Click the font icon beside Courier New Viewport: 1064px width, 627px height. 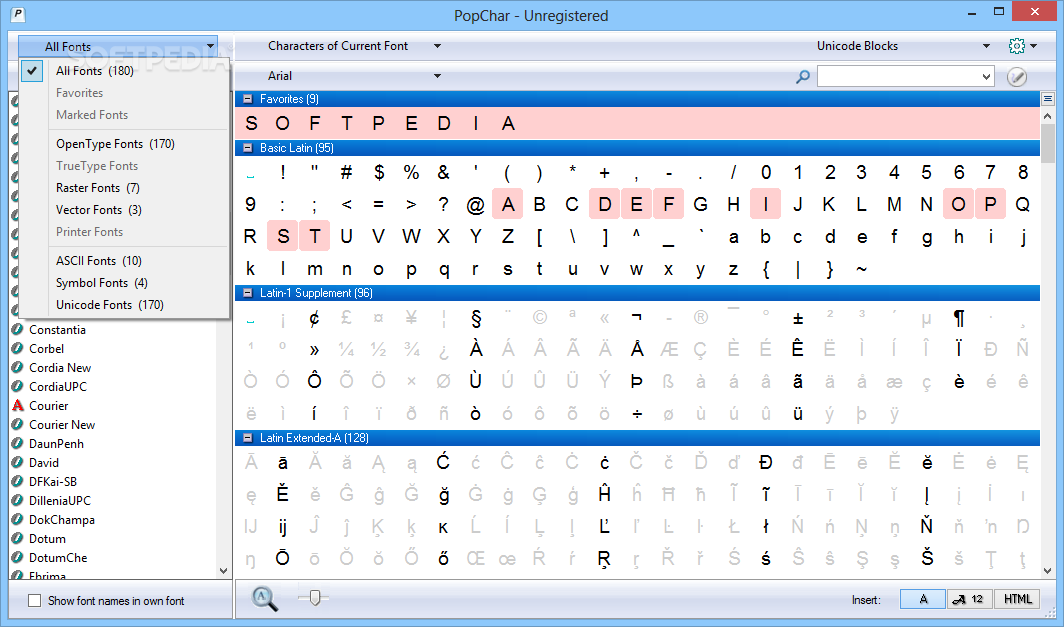coord(18,425)
